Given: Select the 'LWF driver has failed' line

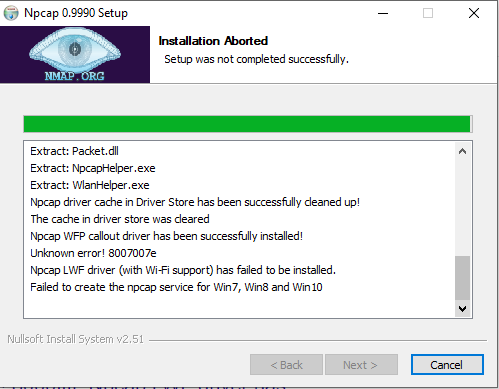Looking at the screenshot, I should [x=183, y=270].
